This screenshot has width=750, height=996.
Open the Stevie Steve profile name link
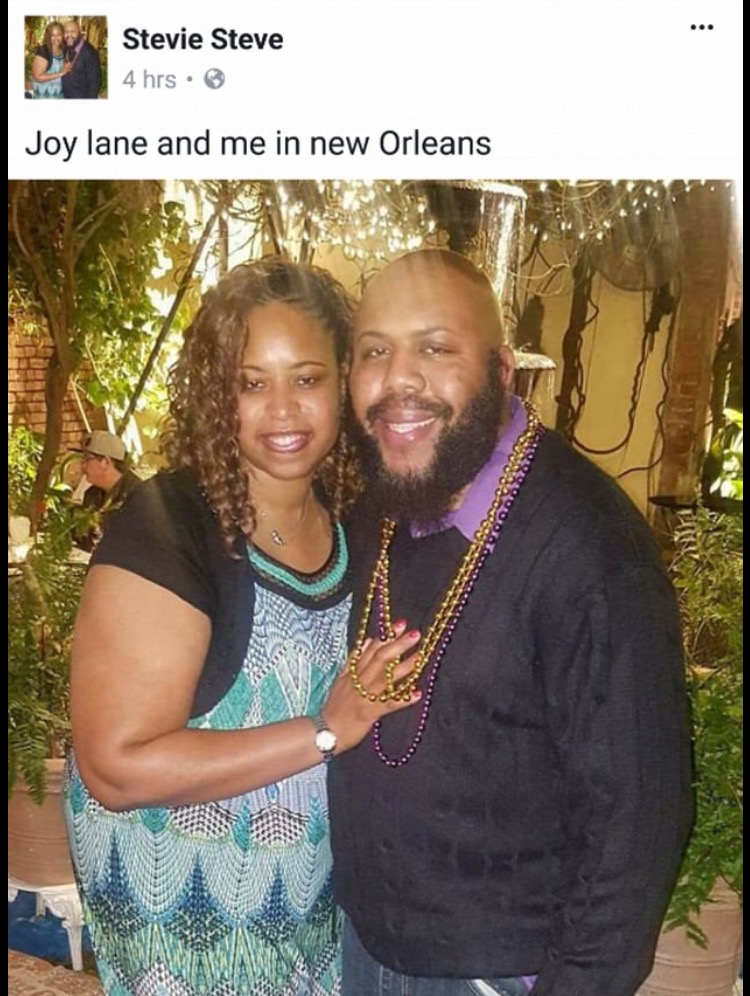coord(203,39)
